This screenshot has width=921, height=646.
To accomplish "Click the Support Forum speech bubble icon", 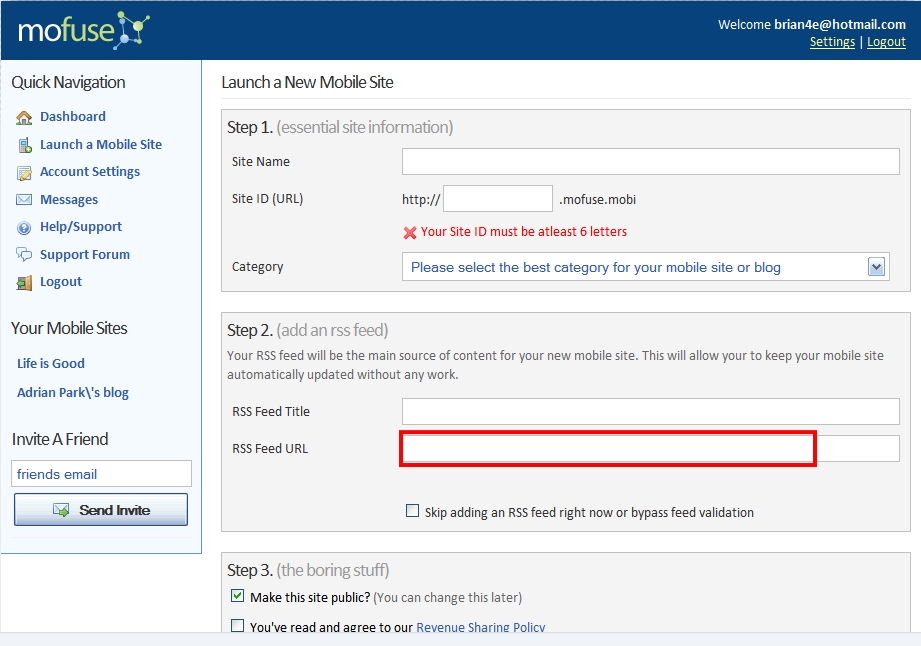I will click(24, 255).
